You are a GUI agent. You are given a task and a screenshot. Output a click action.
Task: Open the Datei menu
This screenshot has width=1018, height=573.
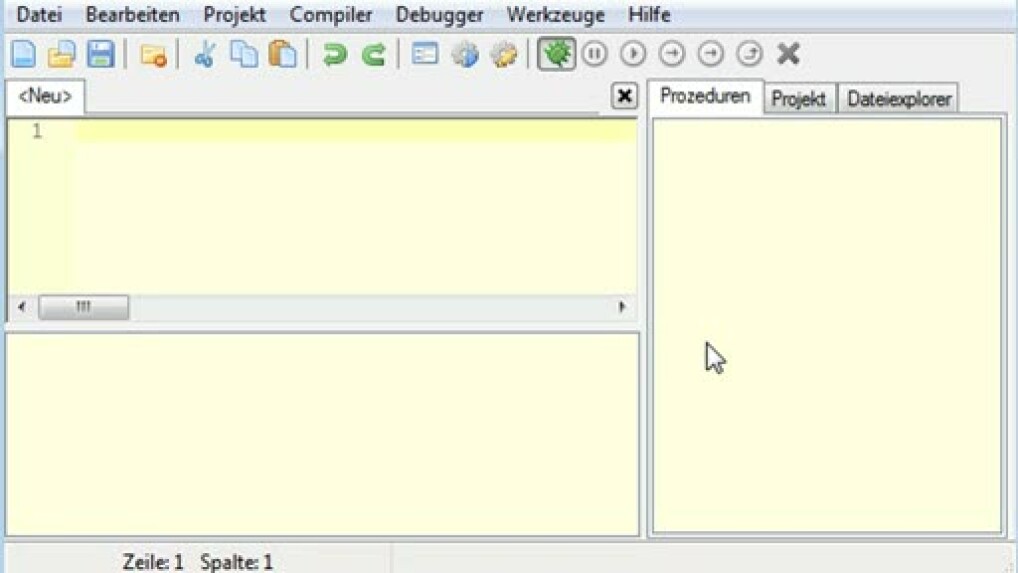[x=39, y=16]
